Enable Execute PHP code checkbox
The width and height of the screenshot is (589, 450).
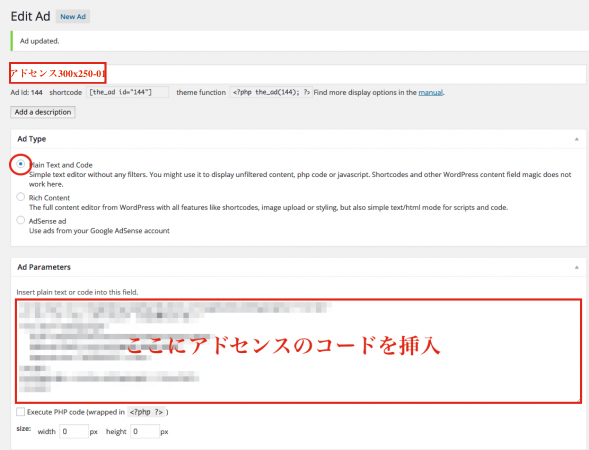pyautogui.click(x=20, y=412)
